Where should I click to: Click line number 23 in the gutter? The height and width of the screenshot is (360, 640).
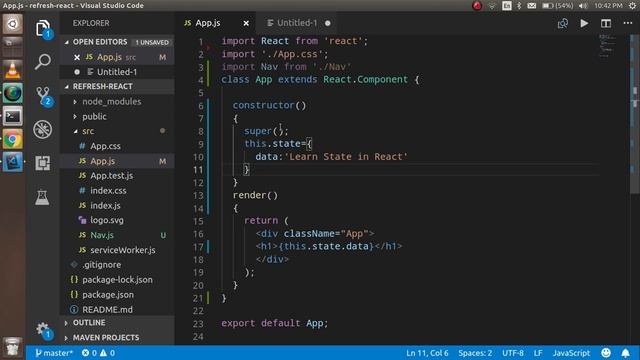(x=198, y=324)
